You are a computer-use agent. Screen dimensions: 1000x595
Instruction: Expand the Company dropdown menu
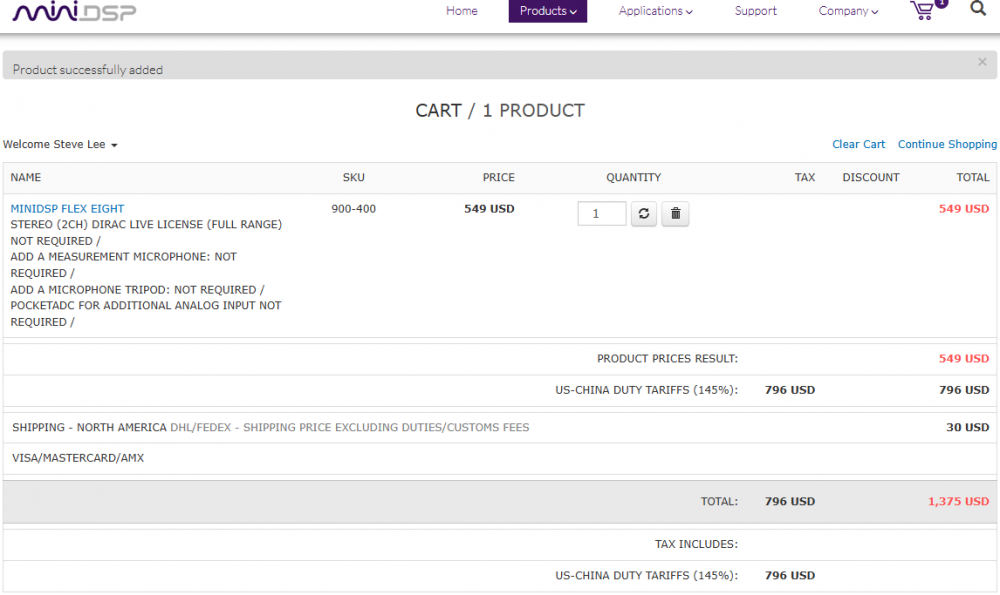pyautogui.click(x=848, y=11)
